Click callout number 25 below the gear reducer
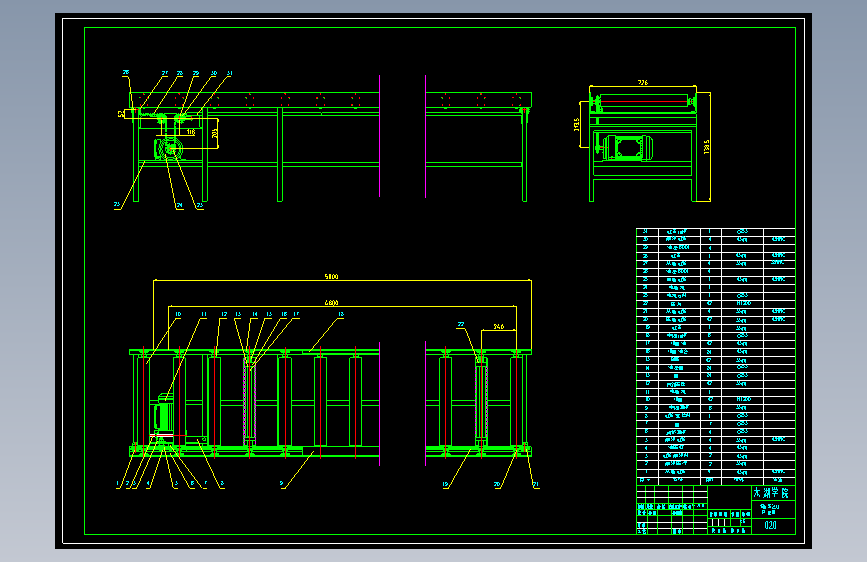This screenshot has width=867, height=562. click(x=200, y=205)
